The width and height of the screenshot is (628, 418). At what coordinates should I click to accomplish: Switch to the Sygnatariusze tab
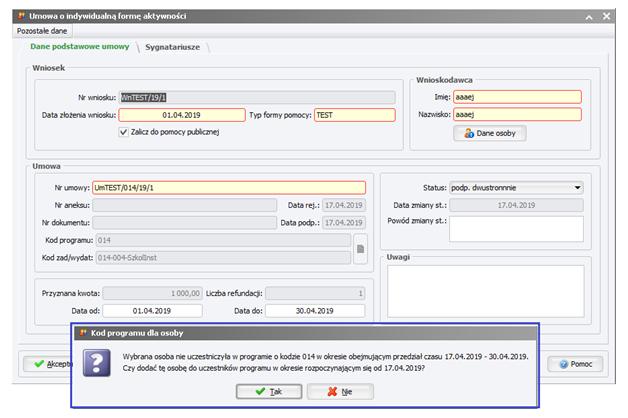click(x=172, y=47)
